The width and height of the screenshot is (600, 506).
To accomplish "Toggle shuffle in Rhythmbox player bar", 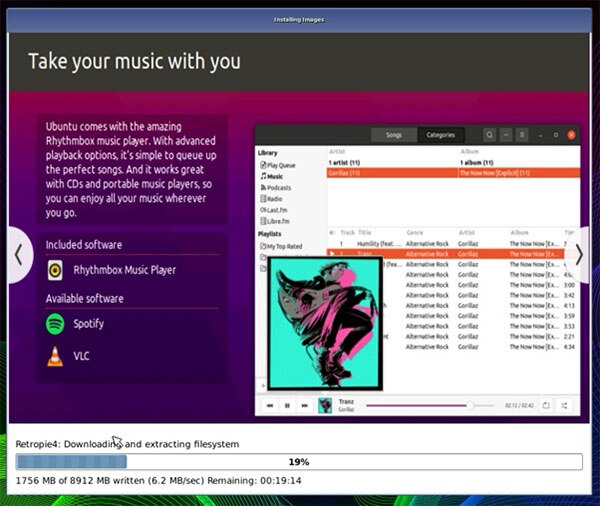I will pos(564,405).
